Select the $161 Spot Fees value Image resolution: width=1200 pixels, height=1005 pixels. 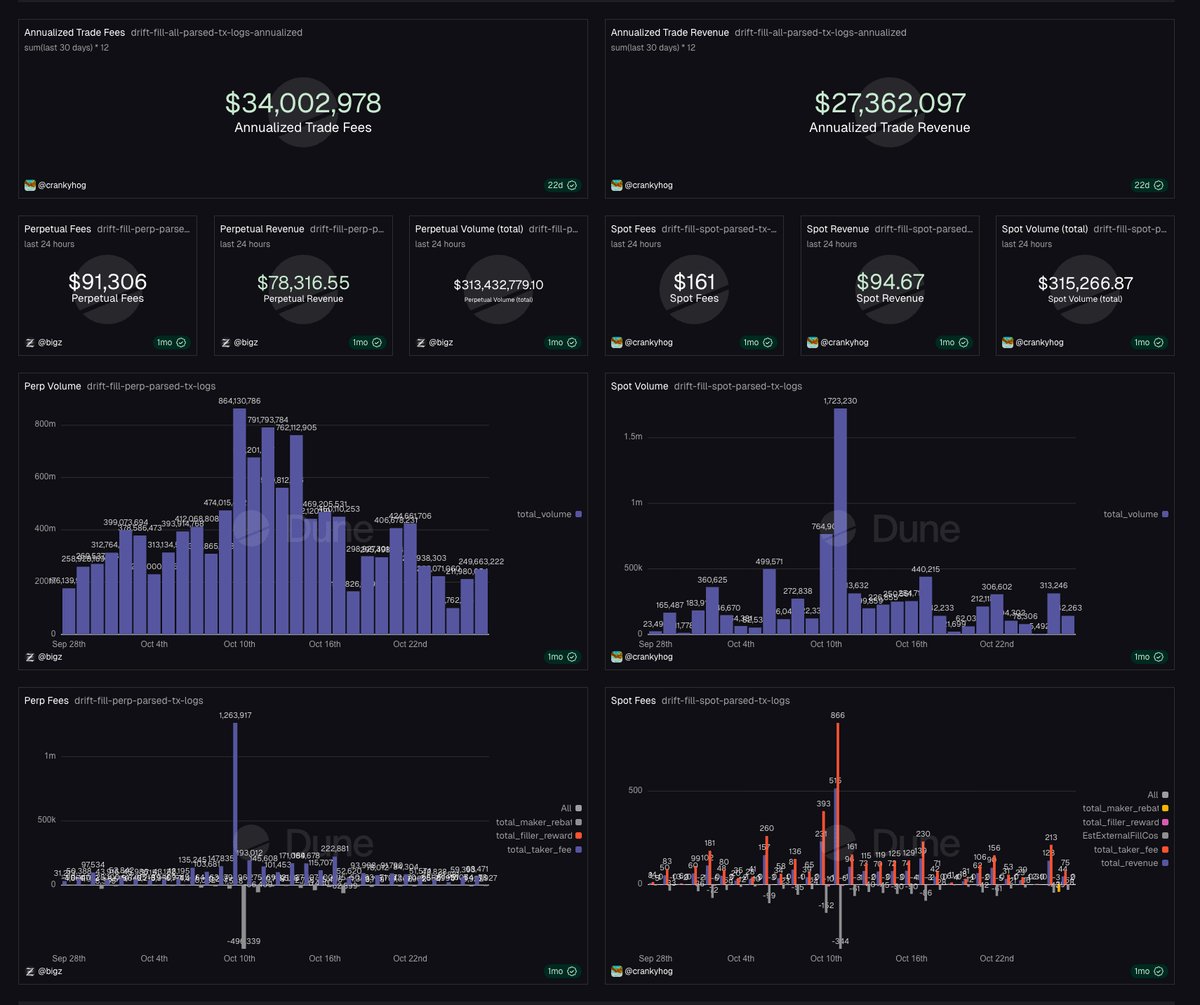[x=694, y=282]
